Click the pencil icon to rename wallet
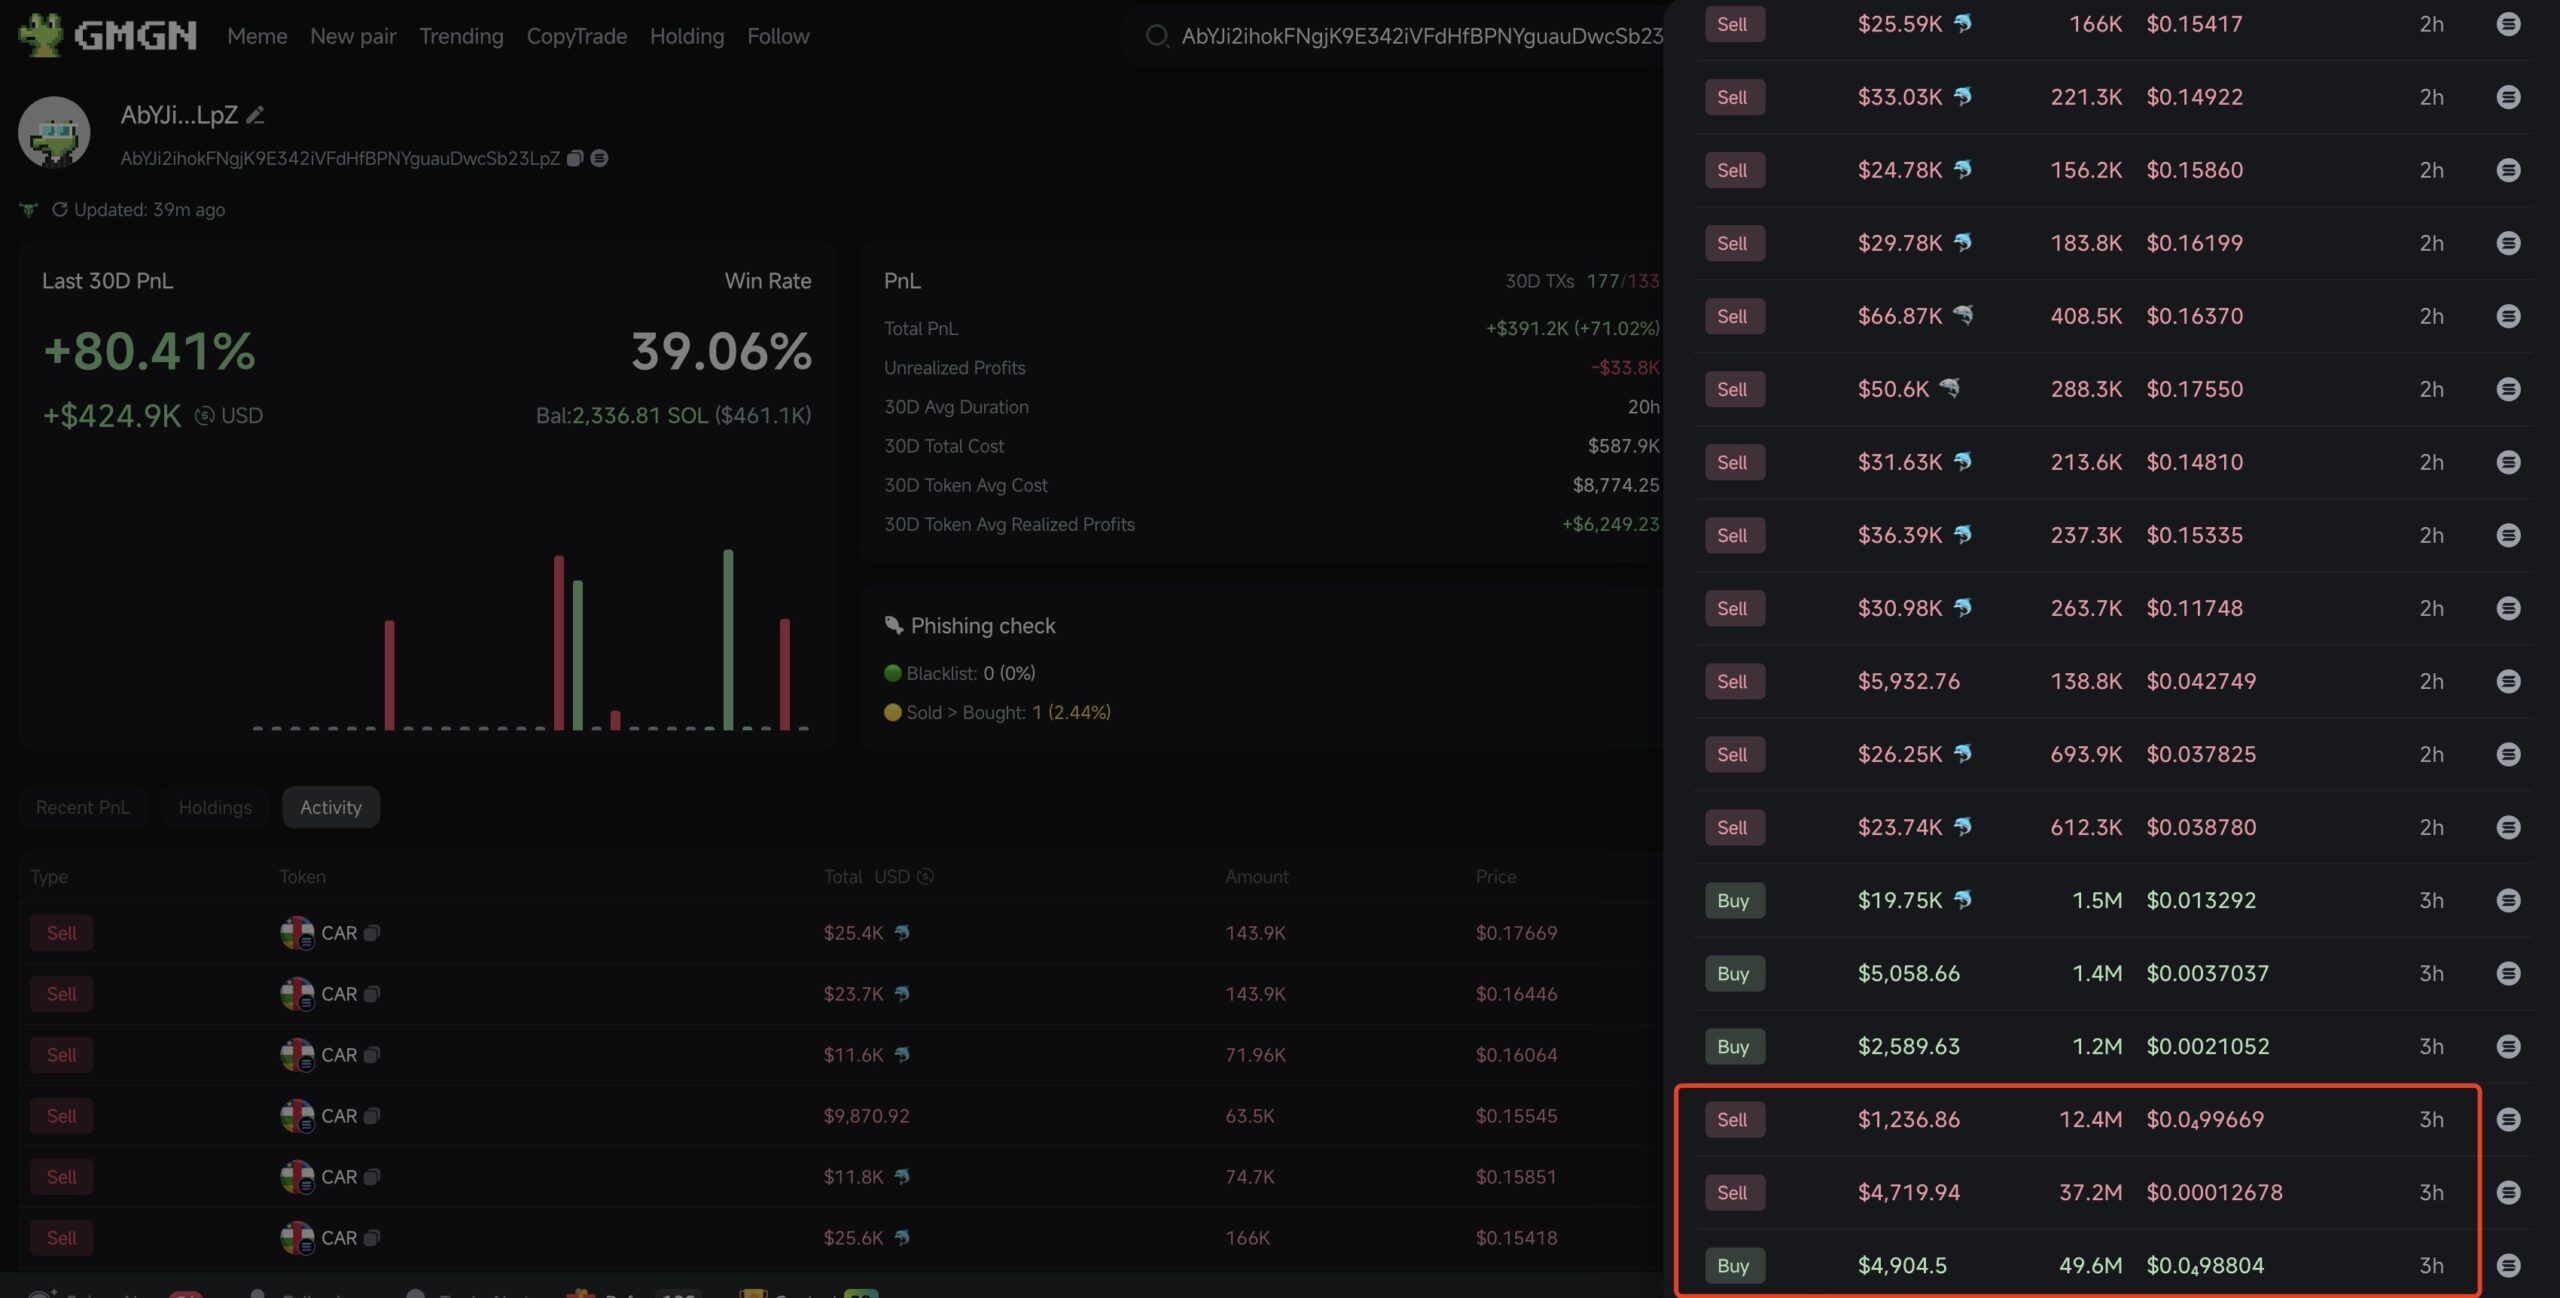Screen dimensions: 2560x1298 click(x=256, y=116)
